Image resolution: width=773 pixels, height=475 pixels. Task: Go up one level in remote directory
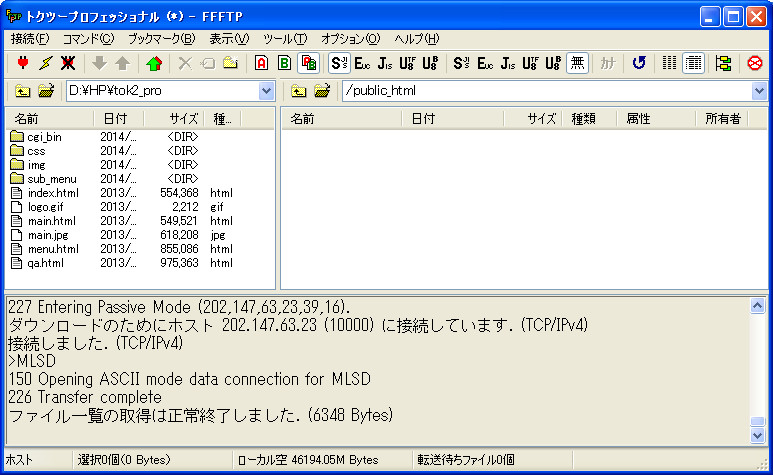pos(298,92)
